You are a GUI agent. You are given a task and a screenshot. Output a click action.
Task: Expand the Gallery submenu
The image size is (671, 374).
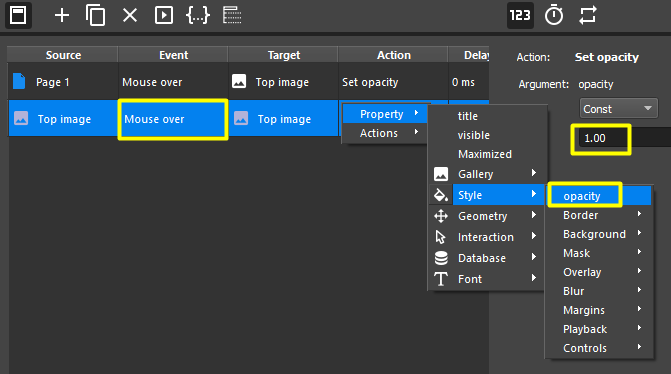pos(487,174)
